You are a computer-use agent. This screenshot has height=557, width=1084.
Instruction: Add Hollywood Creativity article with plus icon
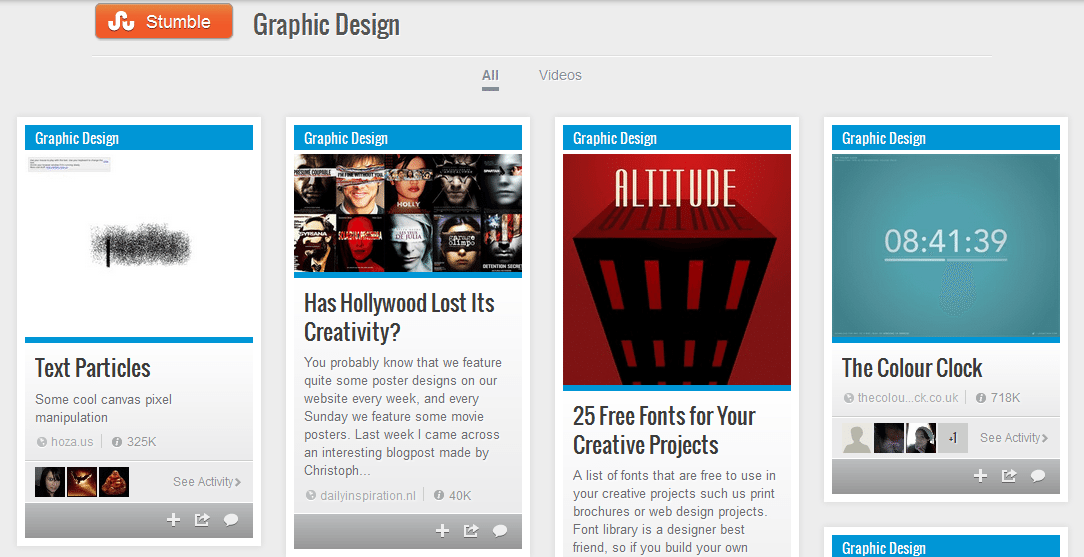pos(442,531)
